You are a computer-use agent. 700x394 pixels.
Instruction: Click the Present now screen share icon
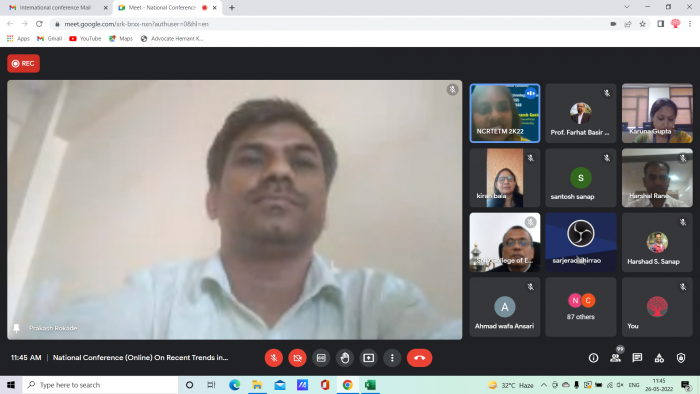(x=368, y=358)
